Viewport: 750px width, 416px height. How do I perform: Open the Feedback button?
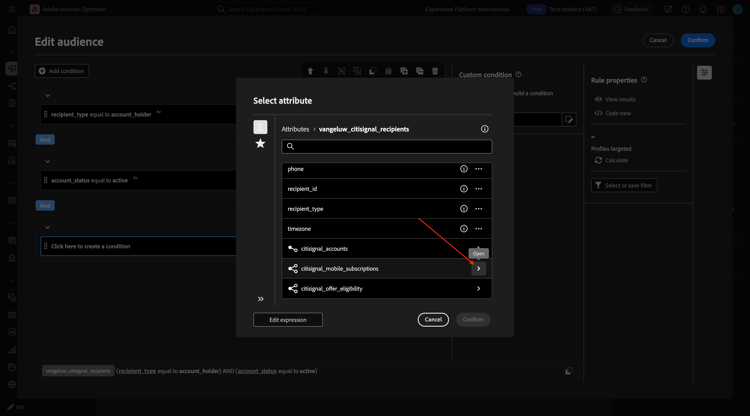tap(631, 9)
